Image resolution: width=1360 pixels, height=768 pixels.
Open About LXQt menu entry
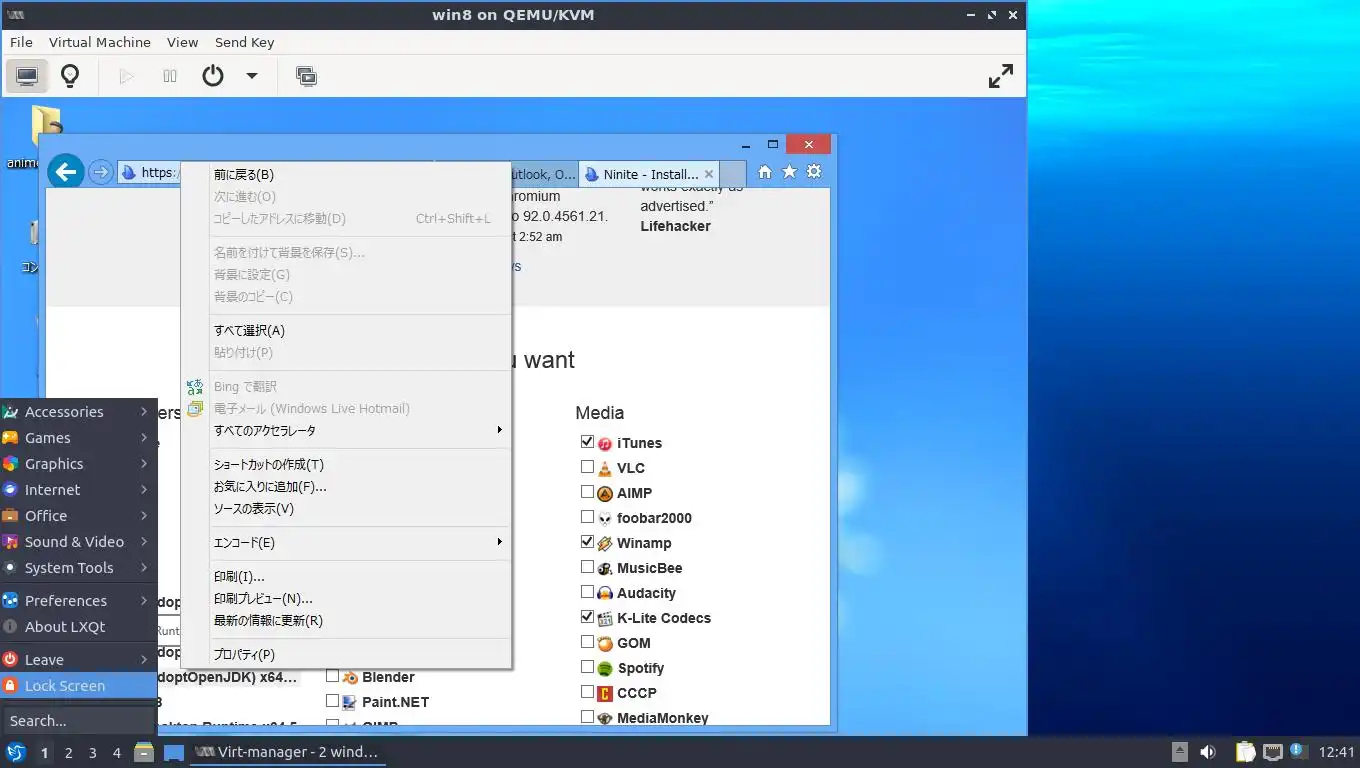click(78, 627)
